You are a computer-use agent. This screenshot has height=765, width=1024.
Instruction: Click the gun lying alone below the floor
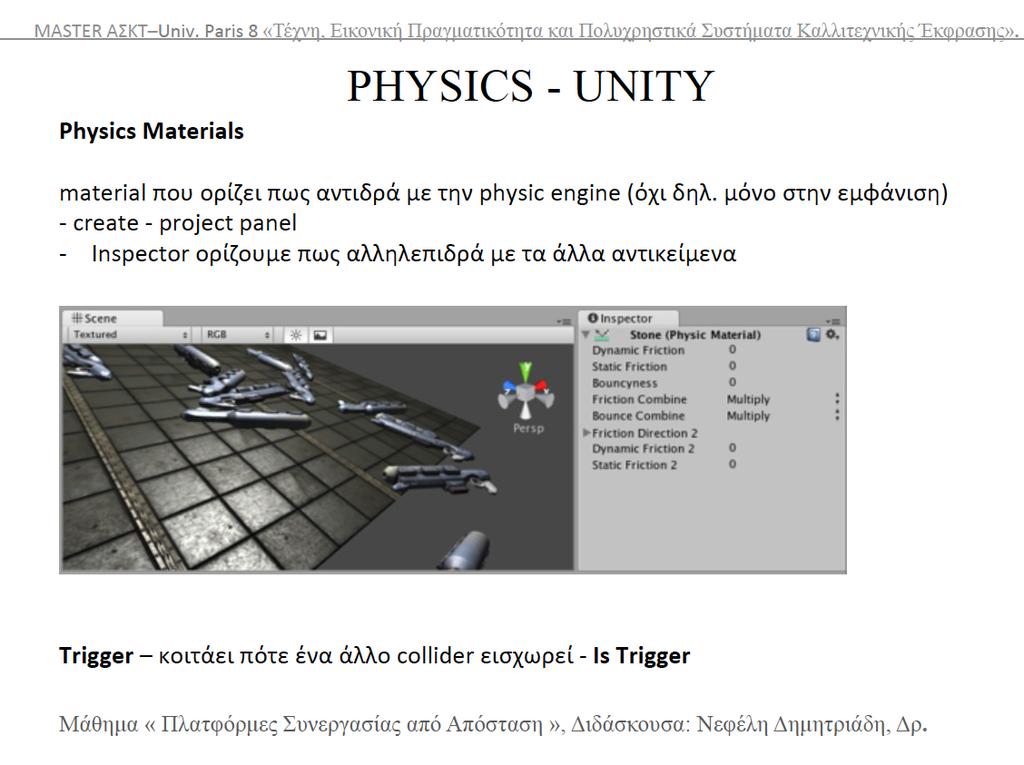[466, 550]
